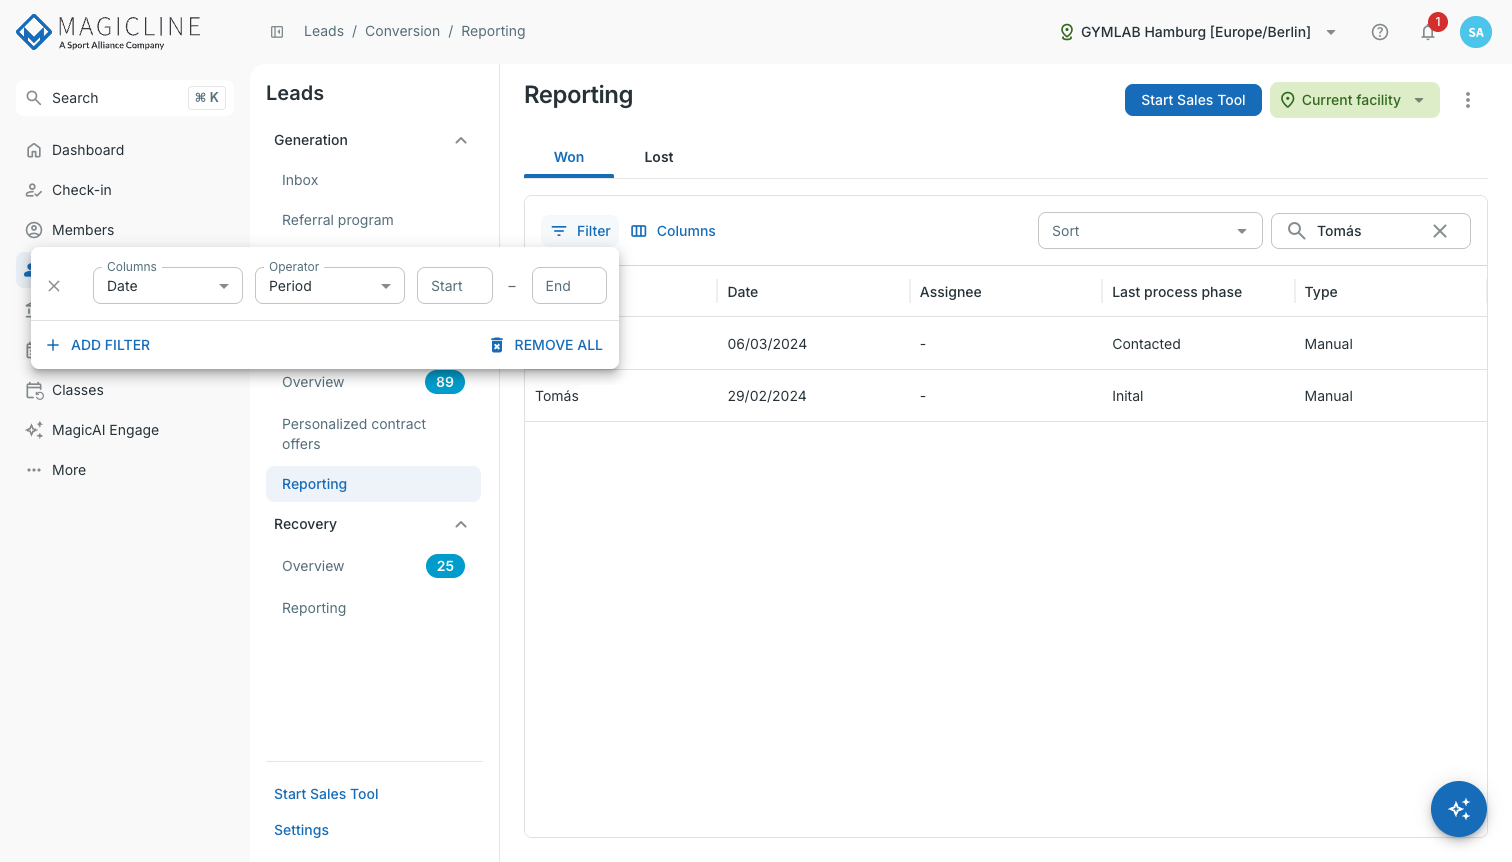The height and width of the screenshot is (862, 1512).
Task: Click the Check-in icon in sidebar
Action: pyautogui.click(x=34, y=190)
